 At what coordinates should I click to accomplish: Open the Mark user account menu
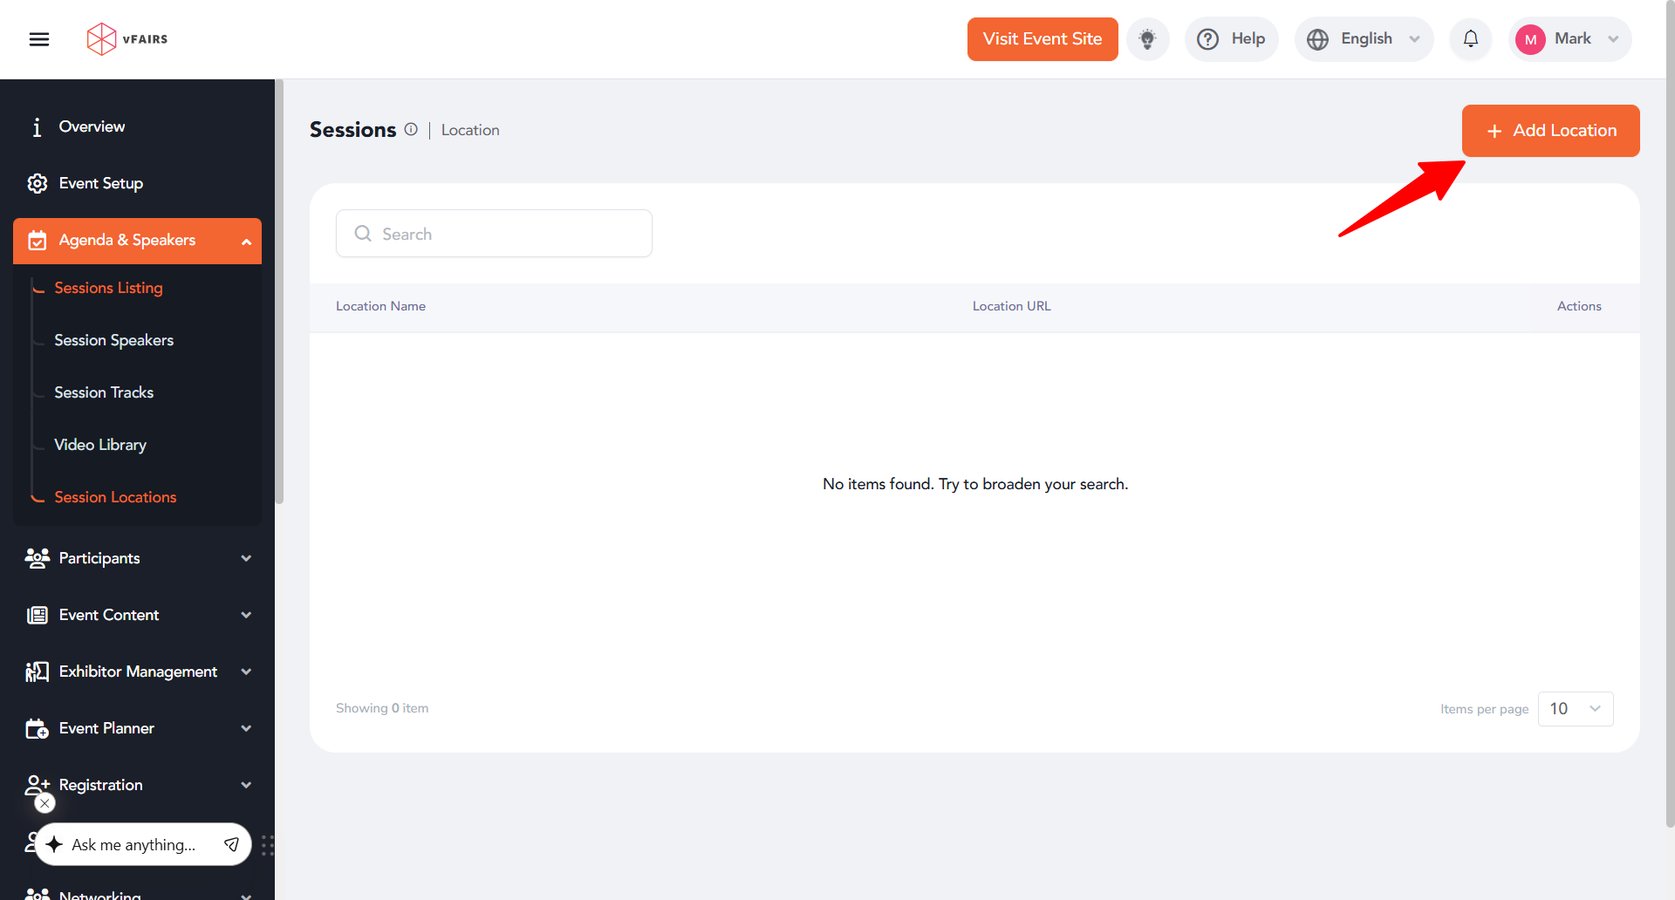click(x=1569, y=39)
